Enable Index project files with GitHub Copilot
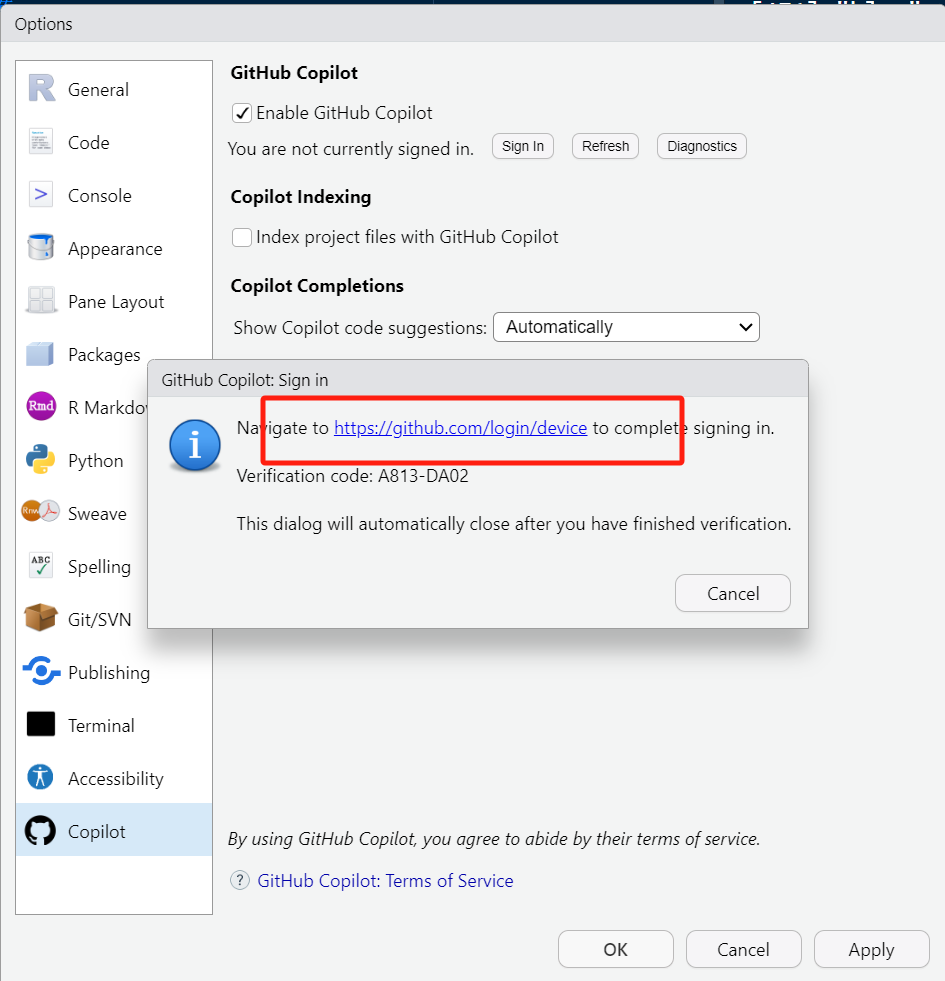 (241, 237)
